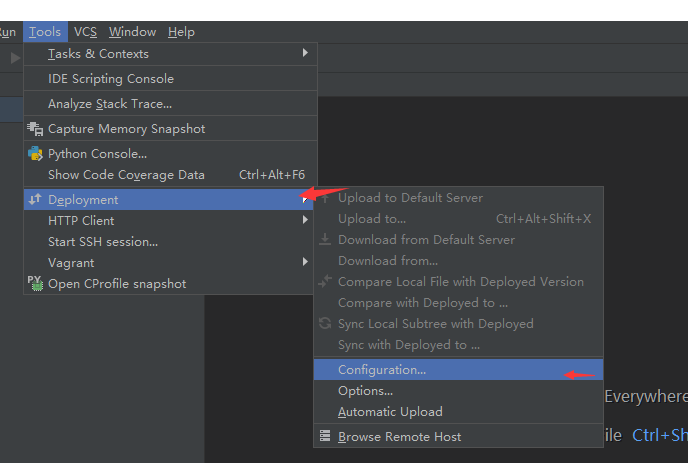The width and height of the screenshot is (688, 463).
Task: Select Browse Remote Host entry text
Action: pos(399,437)
